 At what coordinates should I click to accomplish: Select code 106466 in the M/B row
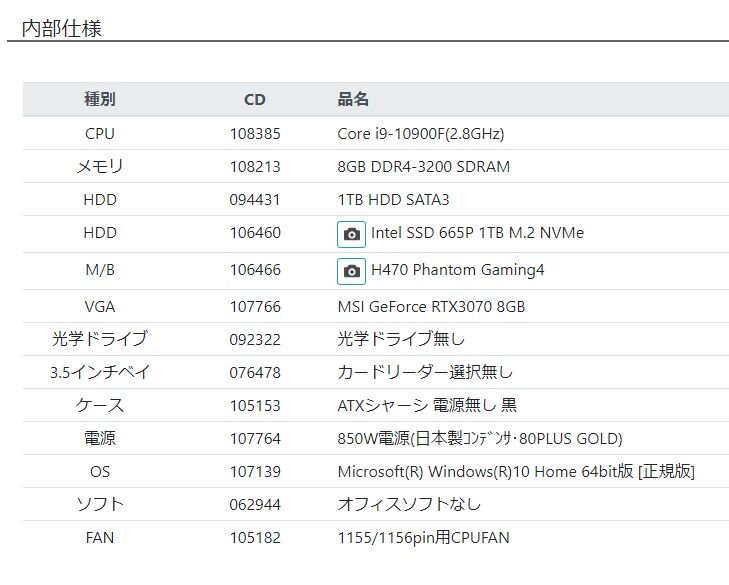coord(255,270)
